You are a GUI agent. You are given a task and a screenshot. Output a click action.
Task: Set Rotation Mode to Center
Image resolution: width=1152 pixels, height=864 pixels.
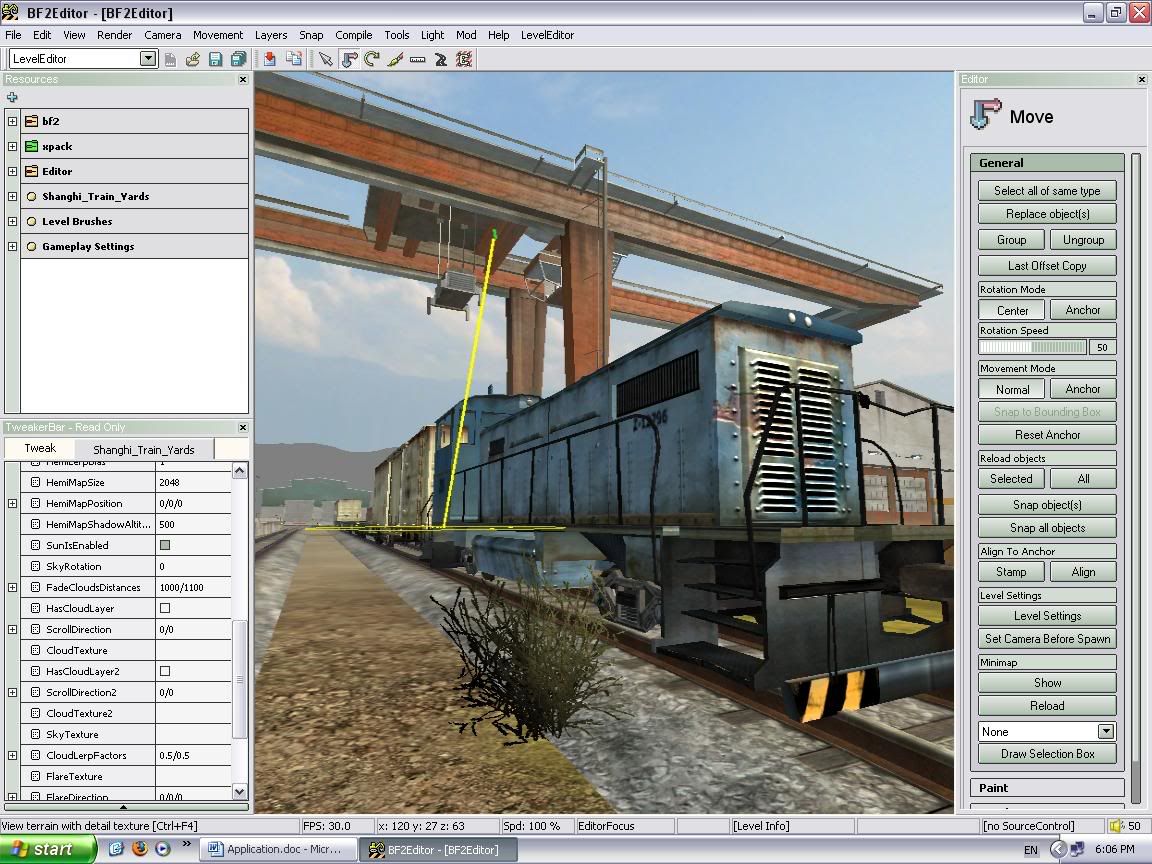coord(1012,310)
